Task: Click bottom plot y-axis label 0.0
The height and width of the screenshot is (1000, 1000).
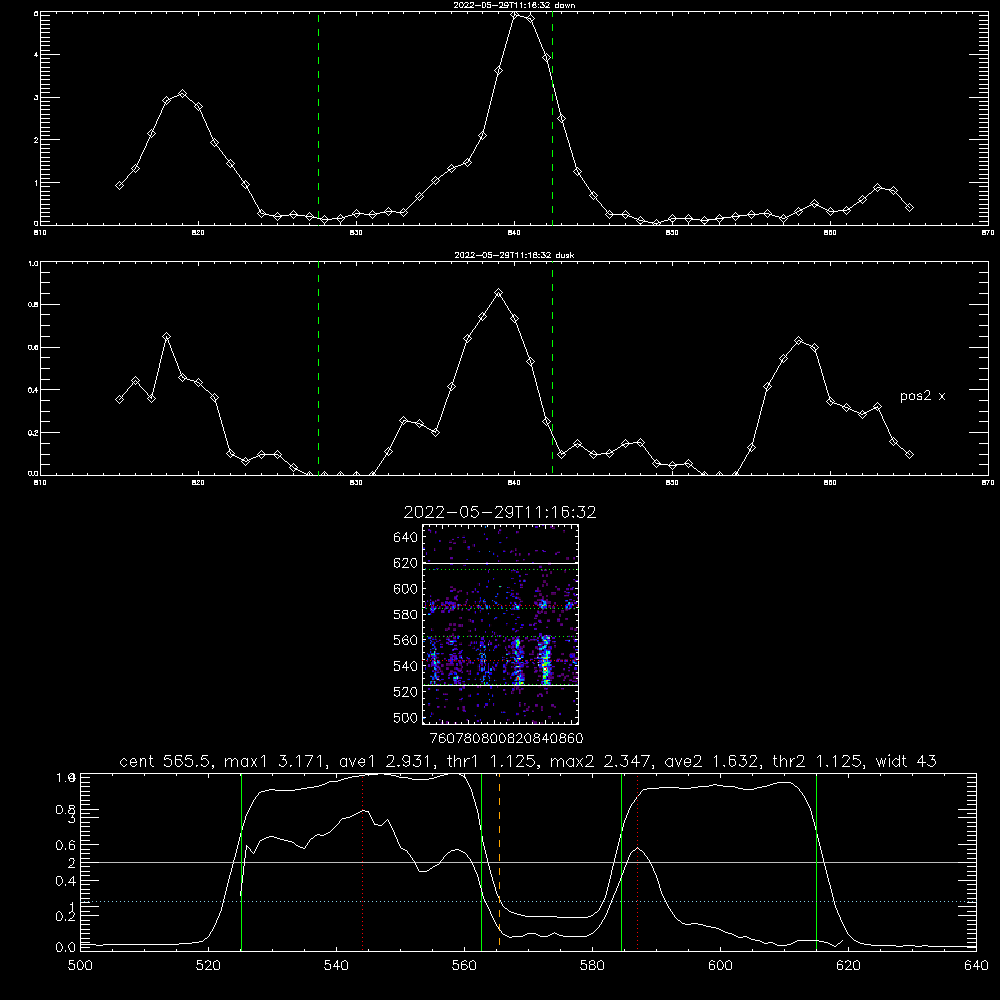Action: coord(66,947)
